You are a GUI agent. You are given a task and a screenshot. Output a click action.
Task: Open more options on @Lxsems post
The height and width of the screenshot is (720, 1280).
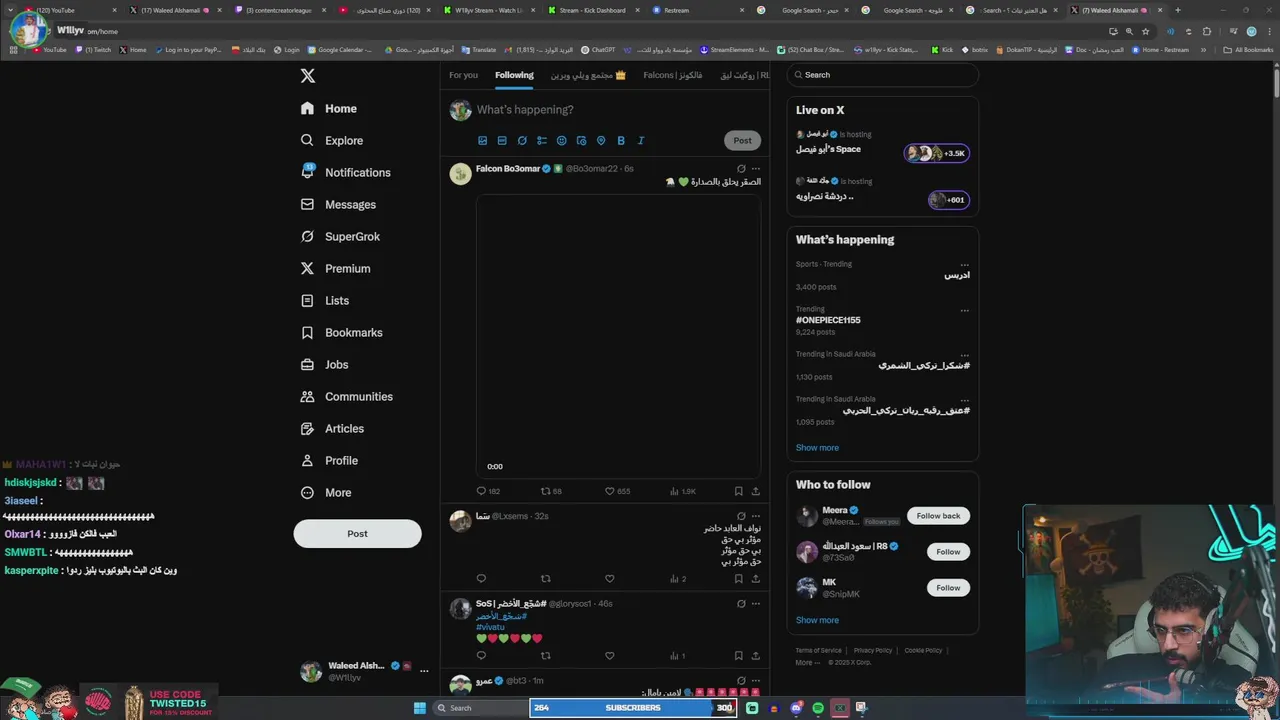tap(756, 516)
